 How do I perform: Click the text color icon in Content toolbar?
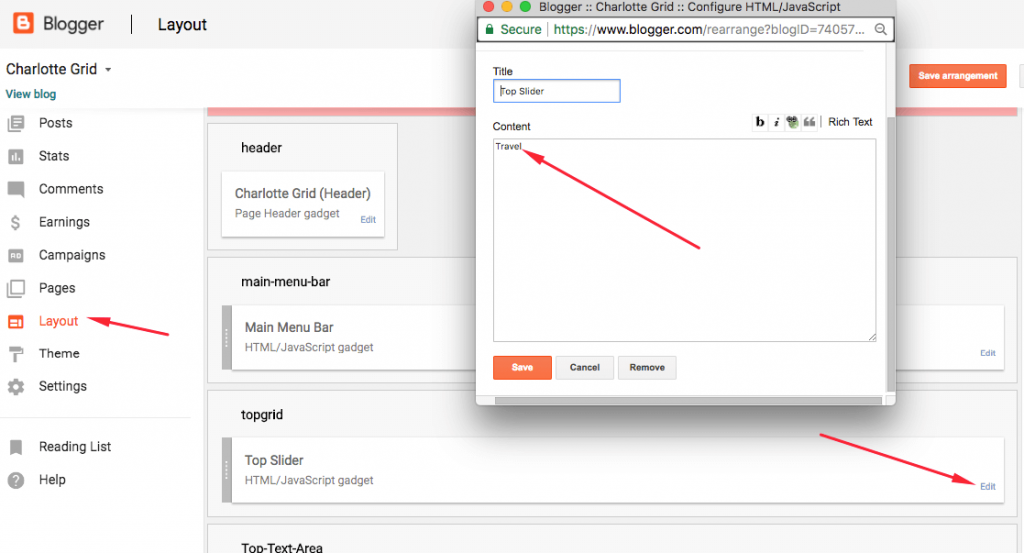792,122
